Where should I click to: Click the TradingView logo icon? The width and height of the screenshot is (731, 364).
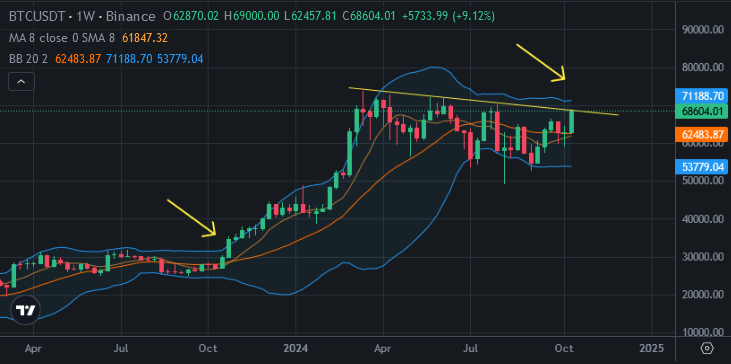tap(25, 310)
